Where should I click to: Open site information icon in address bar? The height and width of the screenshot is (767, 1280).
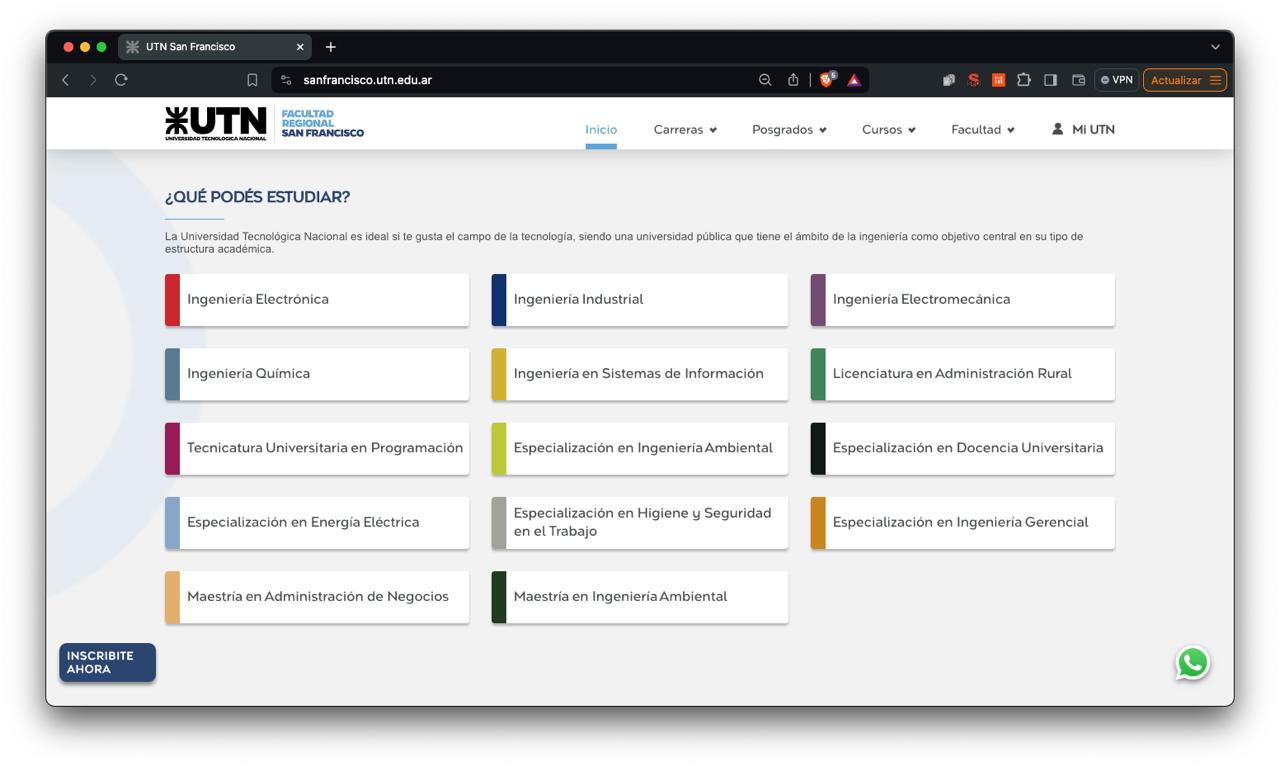coord(287,80)
